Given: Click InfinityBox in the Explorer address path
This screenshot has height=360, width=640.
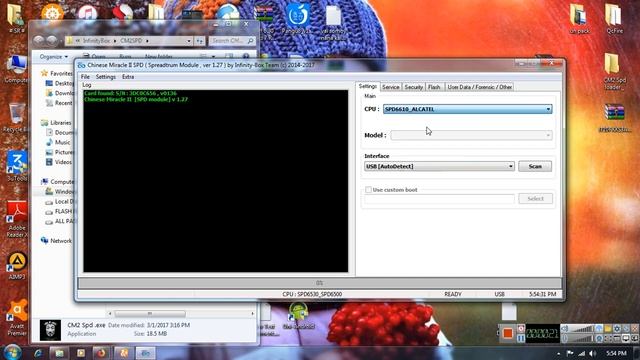Looking at the screenshot, I should coord(96,41).
